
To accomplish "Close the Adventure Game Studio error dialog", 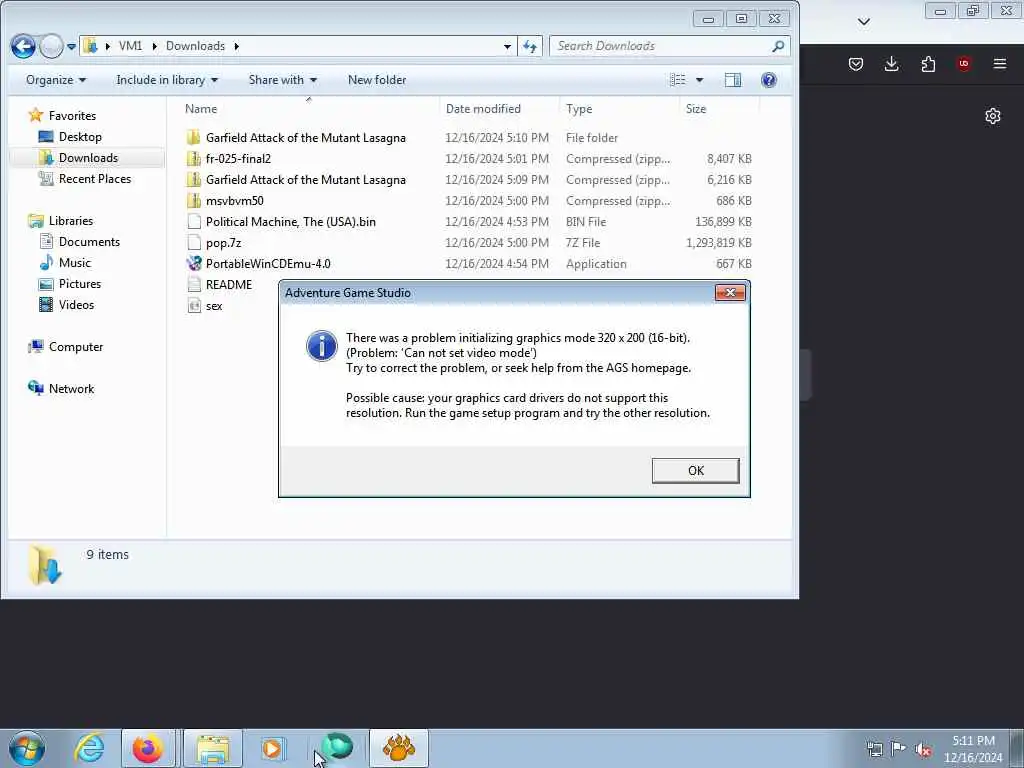I will point(730,293).
